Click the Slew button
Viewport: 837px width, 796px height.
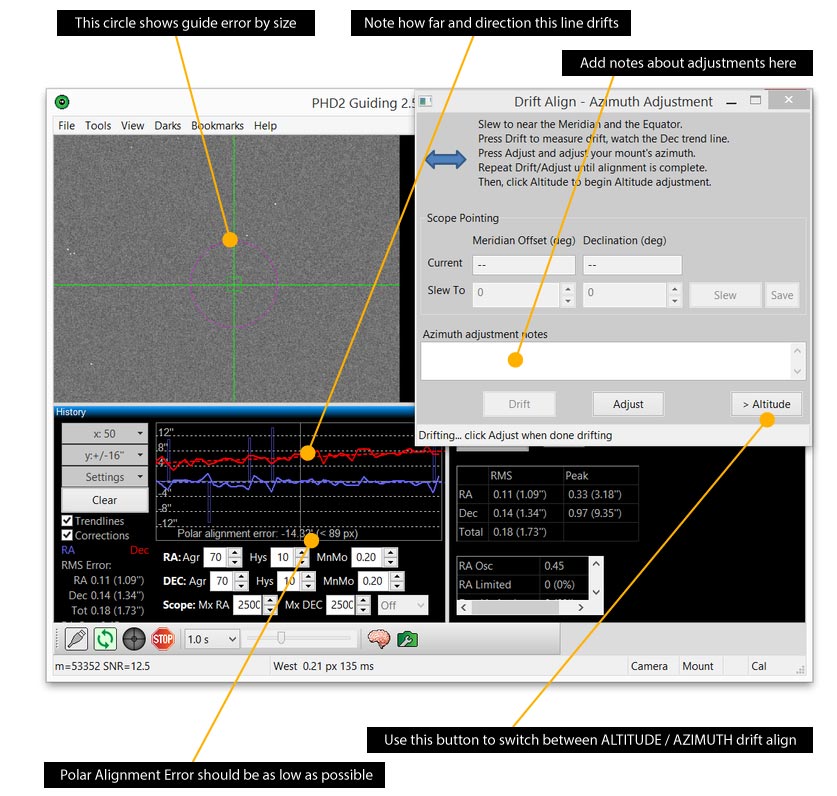[x=725, y=295]
